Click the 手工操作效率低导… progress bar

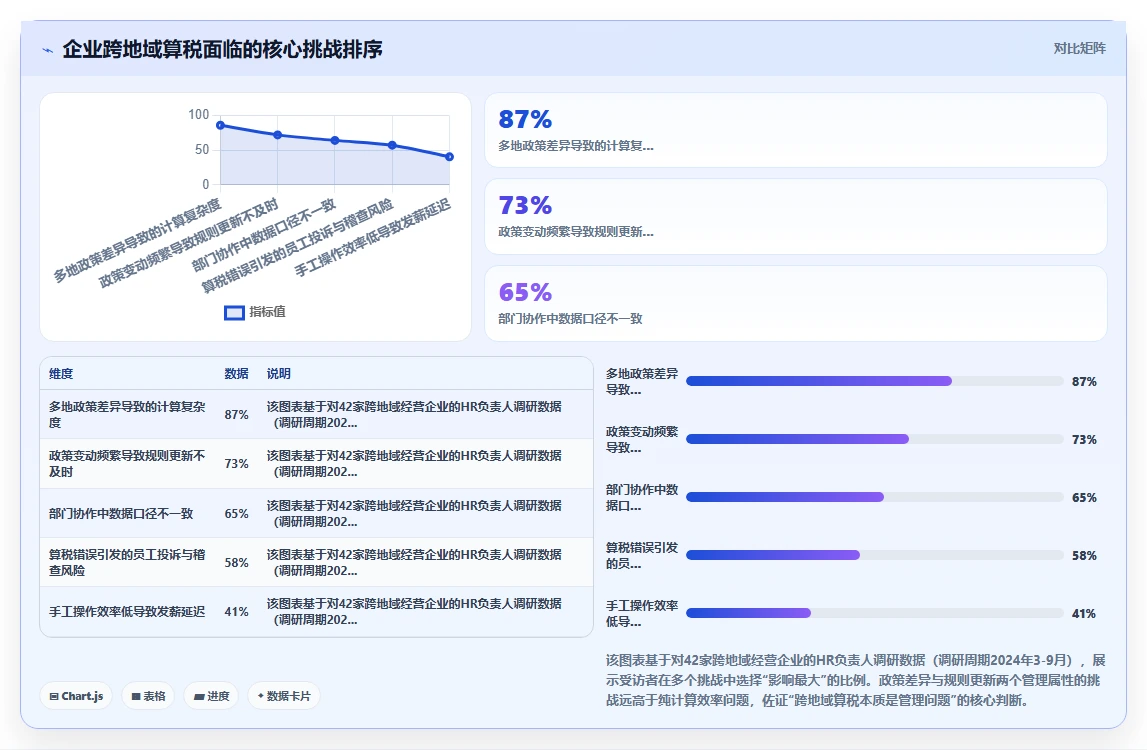(874, 613)
